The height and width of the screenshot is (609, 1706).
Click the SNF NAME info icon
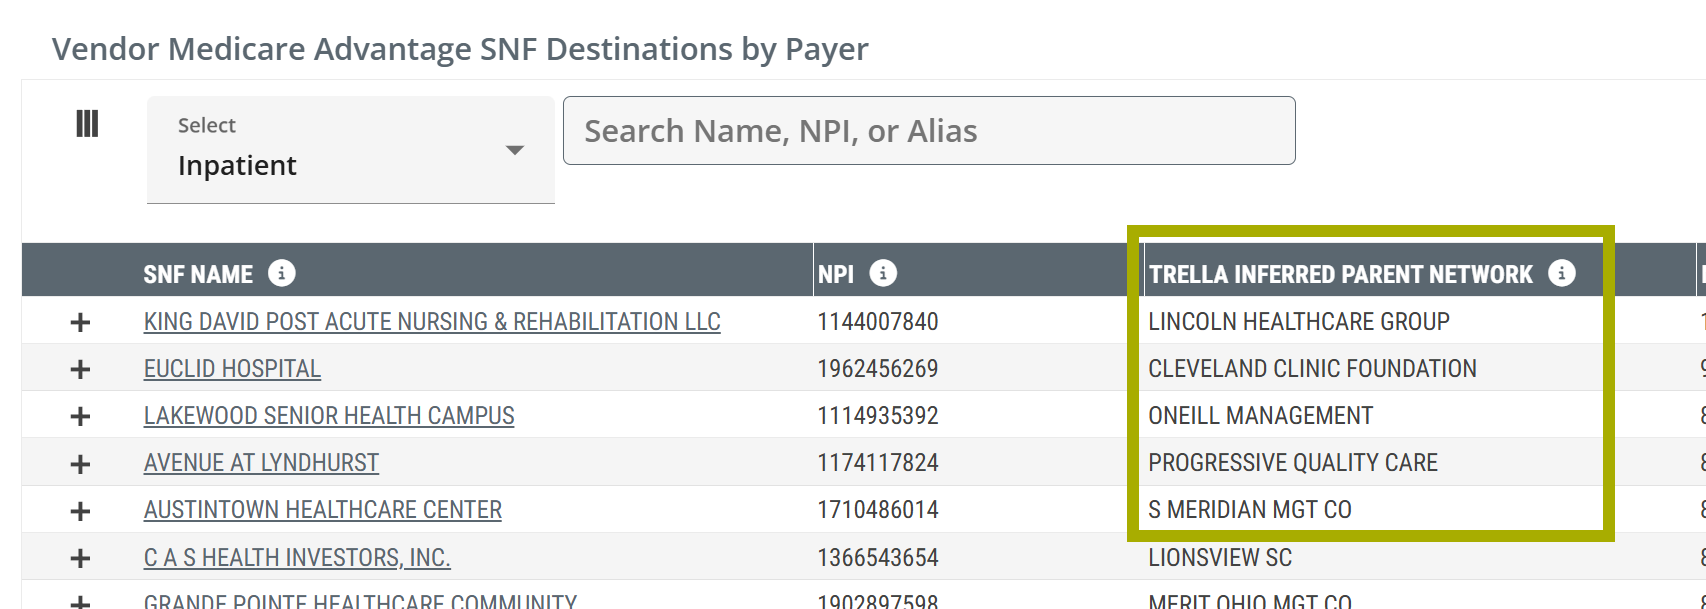pyautogui.click(x=282, y=273)
